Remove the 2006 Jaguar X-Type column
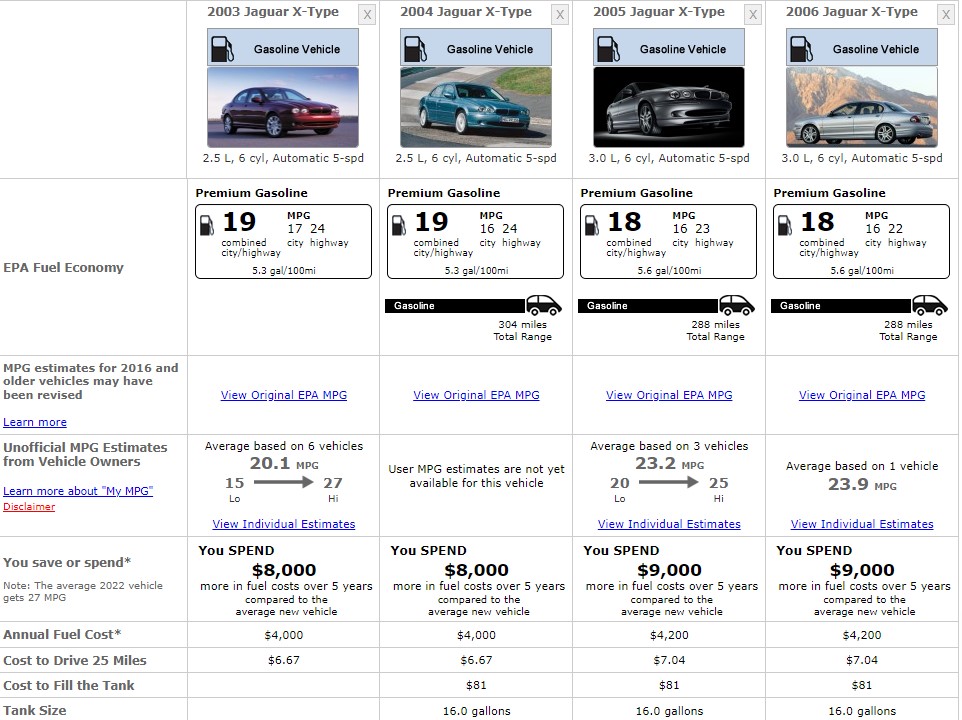The image size is (962, 720). point(945,15)
